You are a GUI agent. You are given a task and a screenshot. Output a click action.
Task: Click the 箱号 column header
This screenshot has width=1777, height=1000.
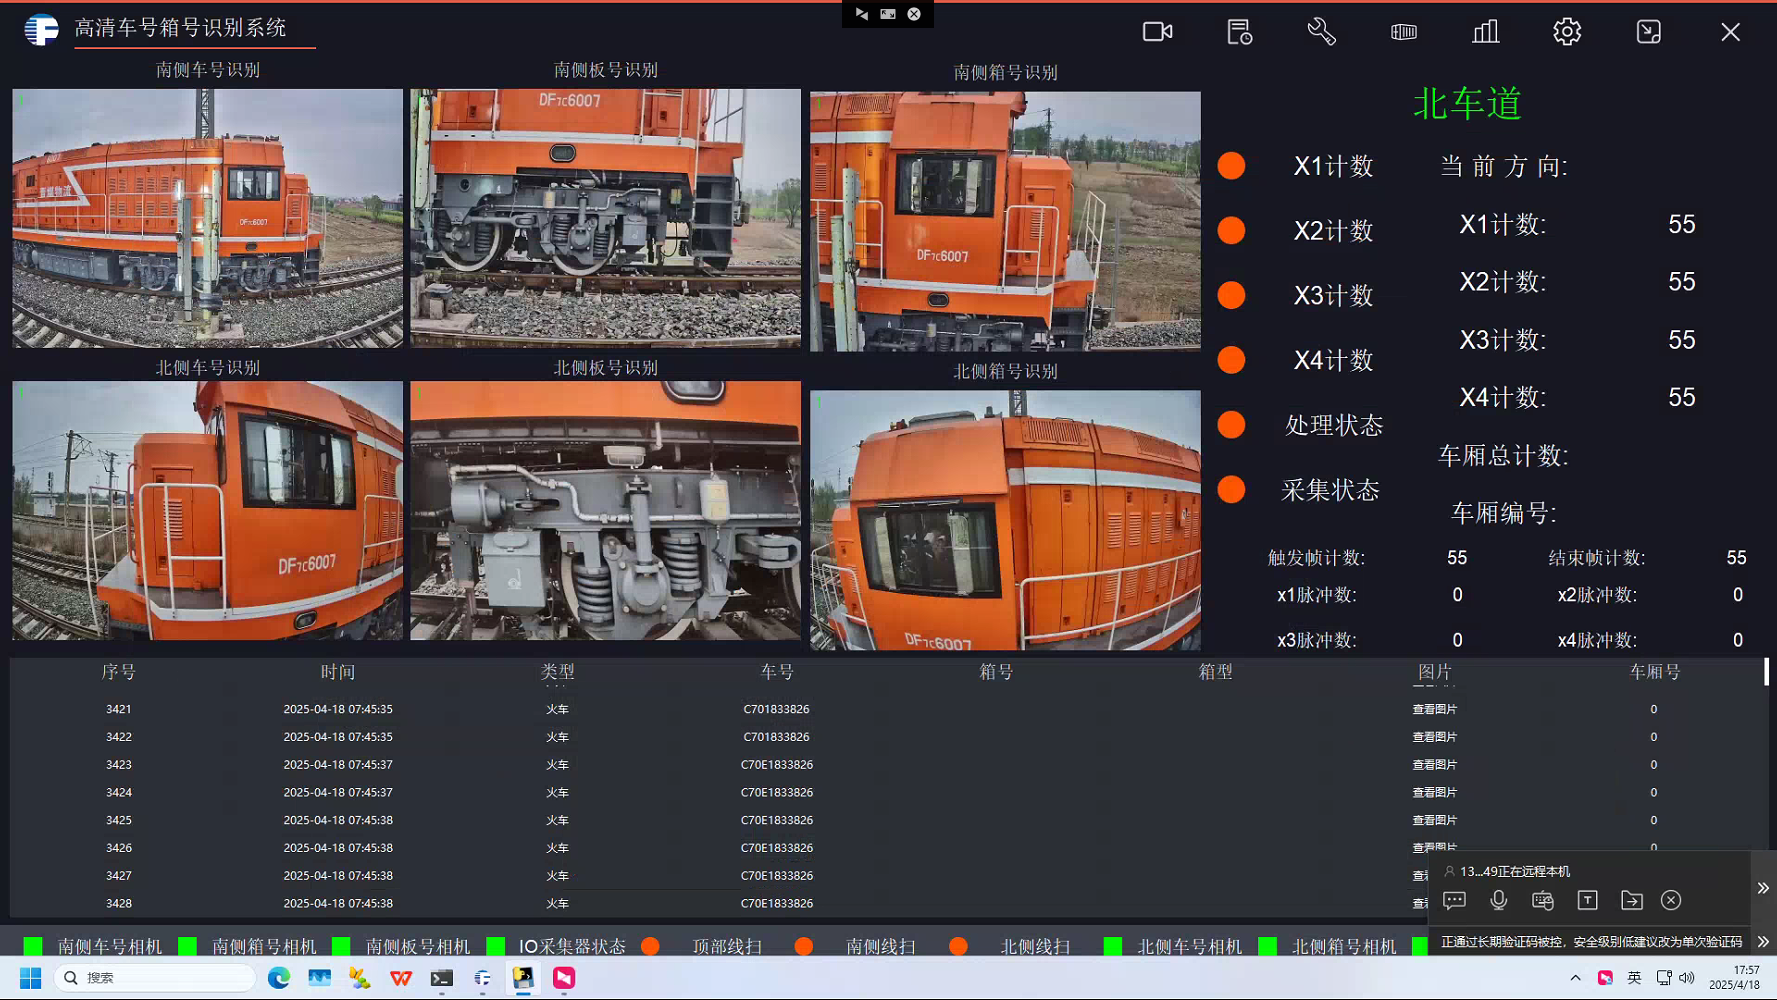[x=996, y=673]
